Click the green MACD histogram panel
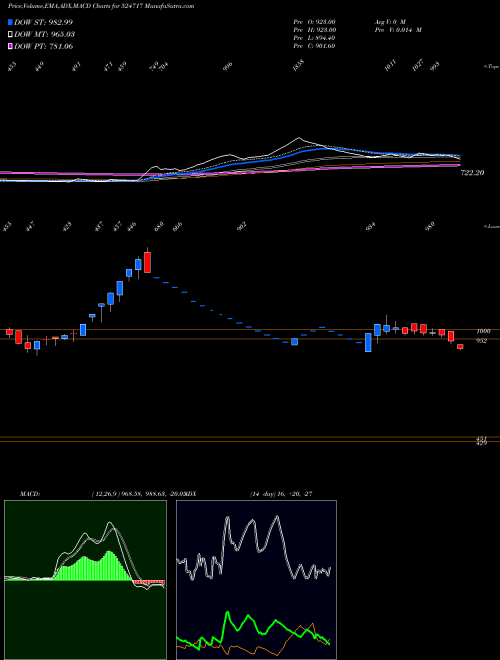The width and height of the screenshot is (500, 660). tap(85, 580)
